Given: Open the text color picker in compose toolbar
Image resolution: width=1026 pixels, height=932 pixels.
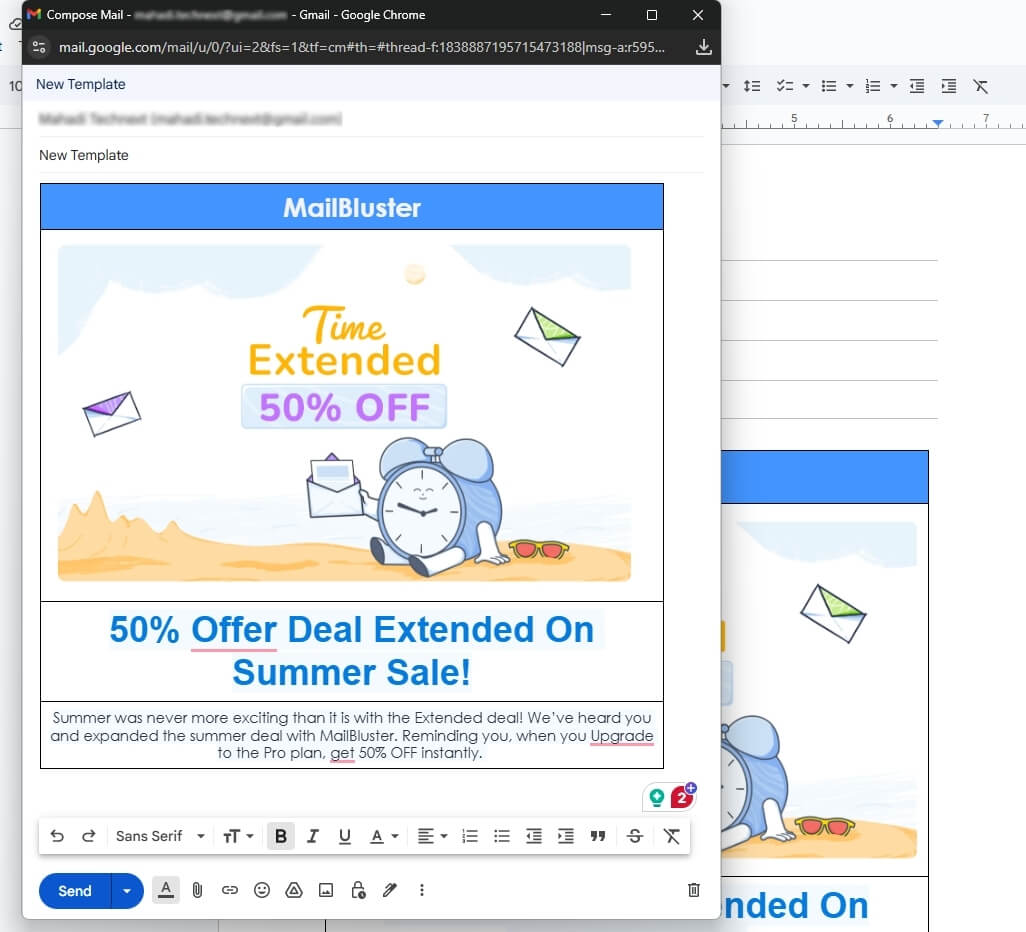Looking at the screenshot, I should (x=384, y=836).
